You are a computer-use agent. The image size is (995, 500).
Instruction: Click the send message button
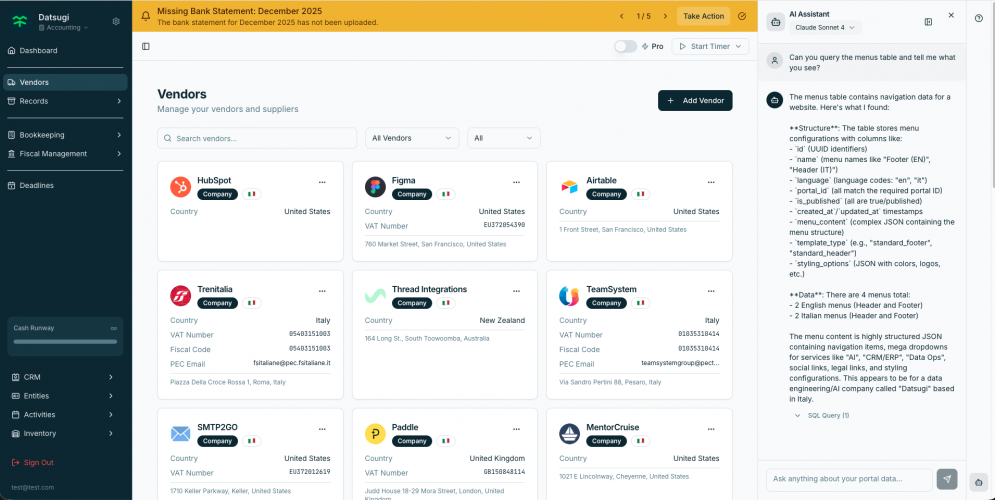947,479
